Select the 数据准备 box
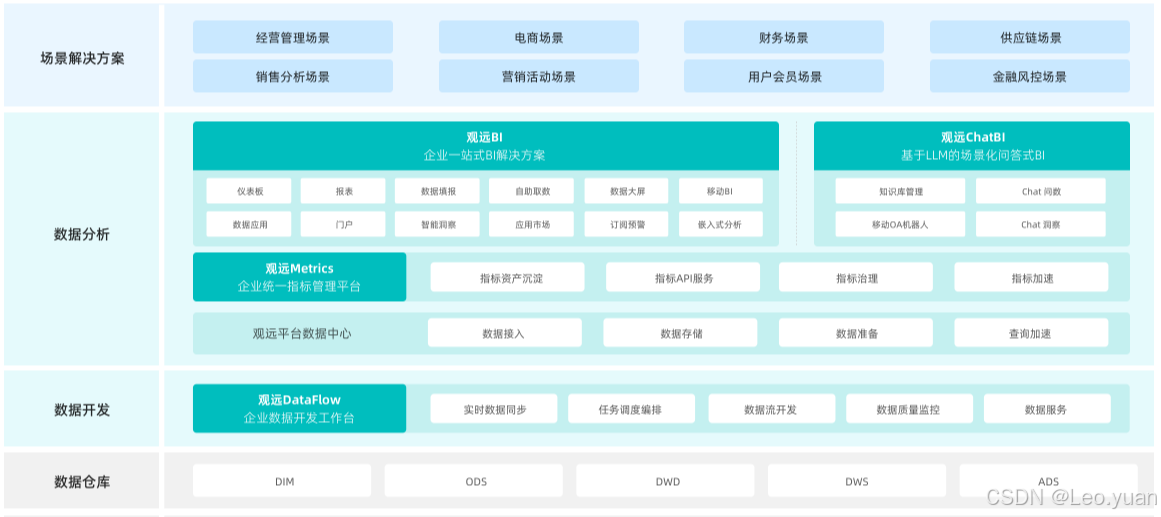The image size is (1161, 517). coord(856,333)
